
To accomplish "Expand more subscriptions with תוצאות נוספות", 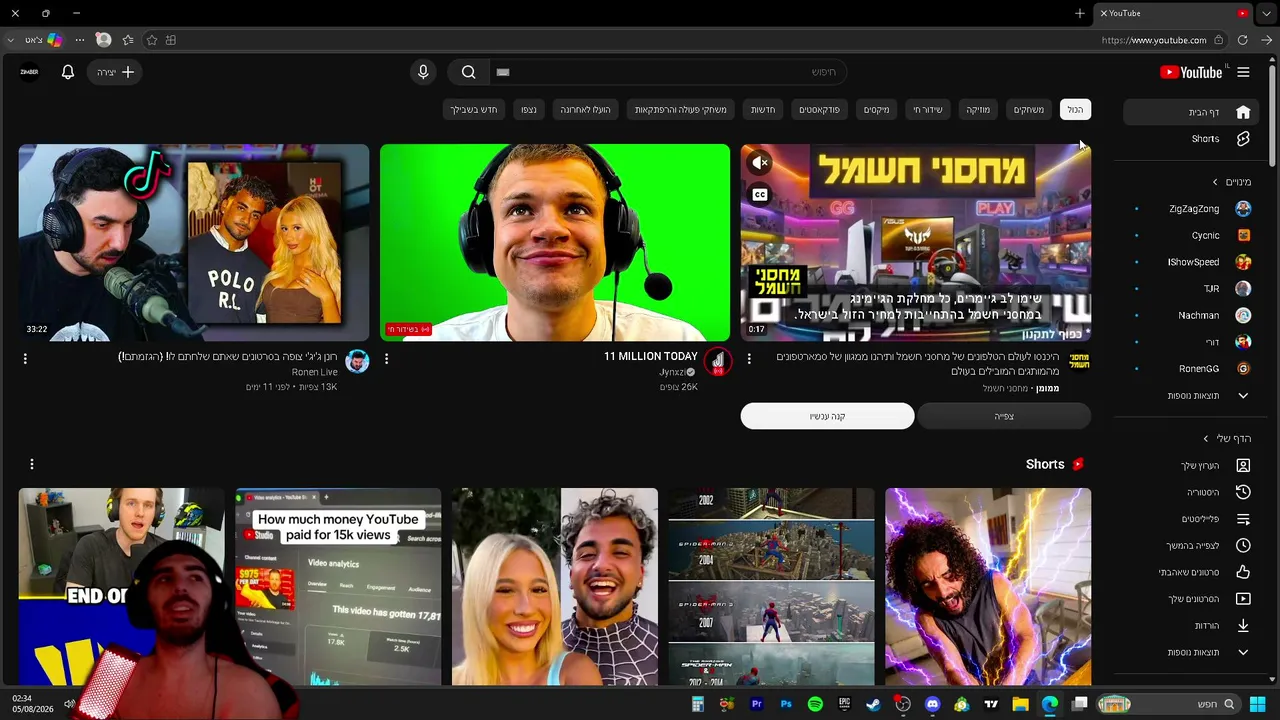I will [x=1192, y=396].
